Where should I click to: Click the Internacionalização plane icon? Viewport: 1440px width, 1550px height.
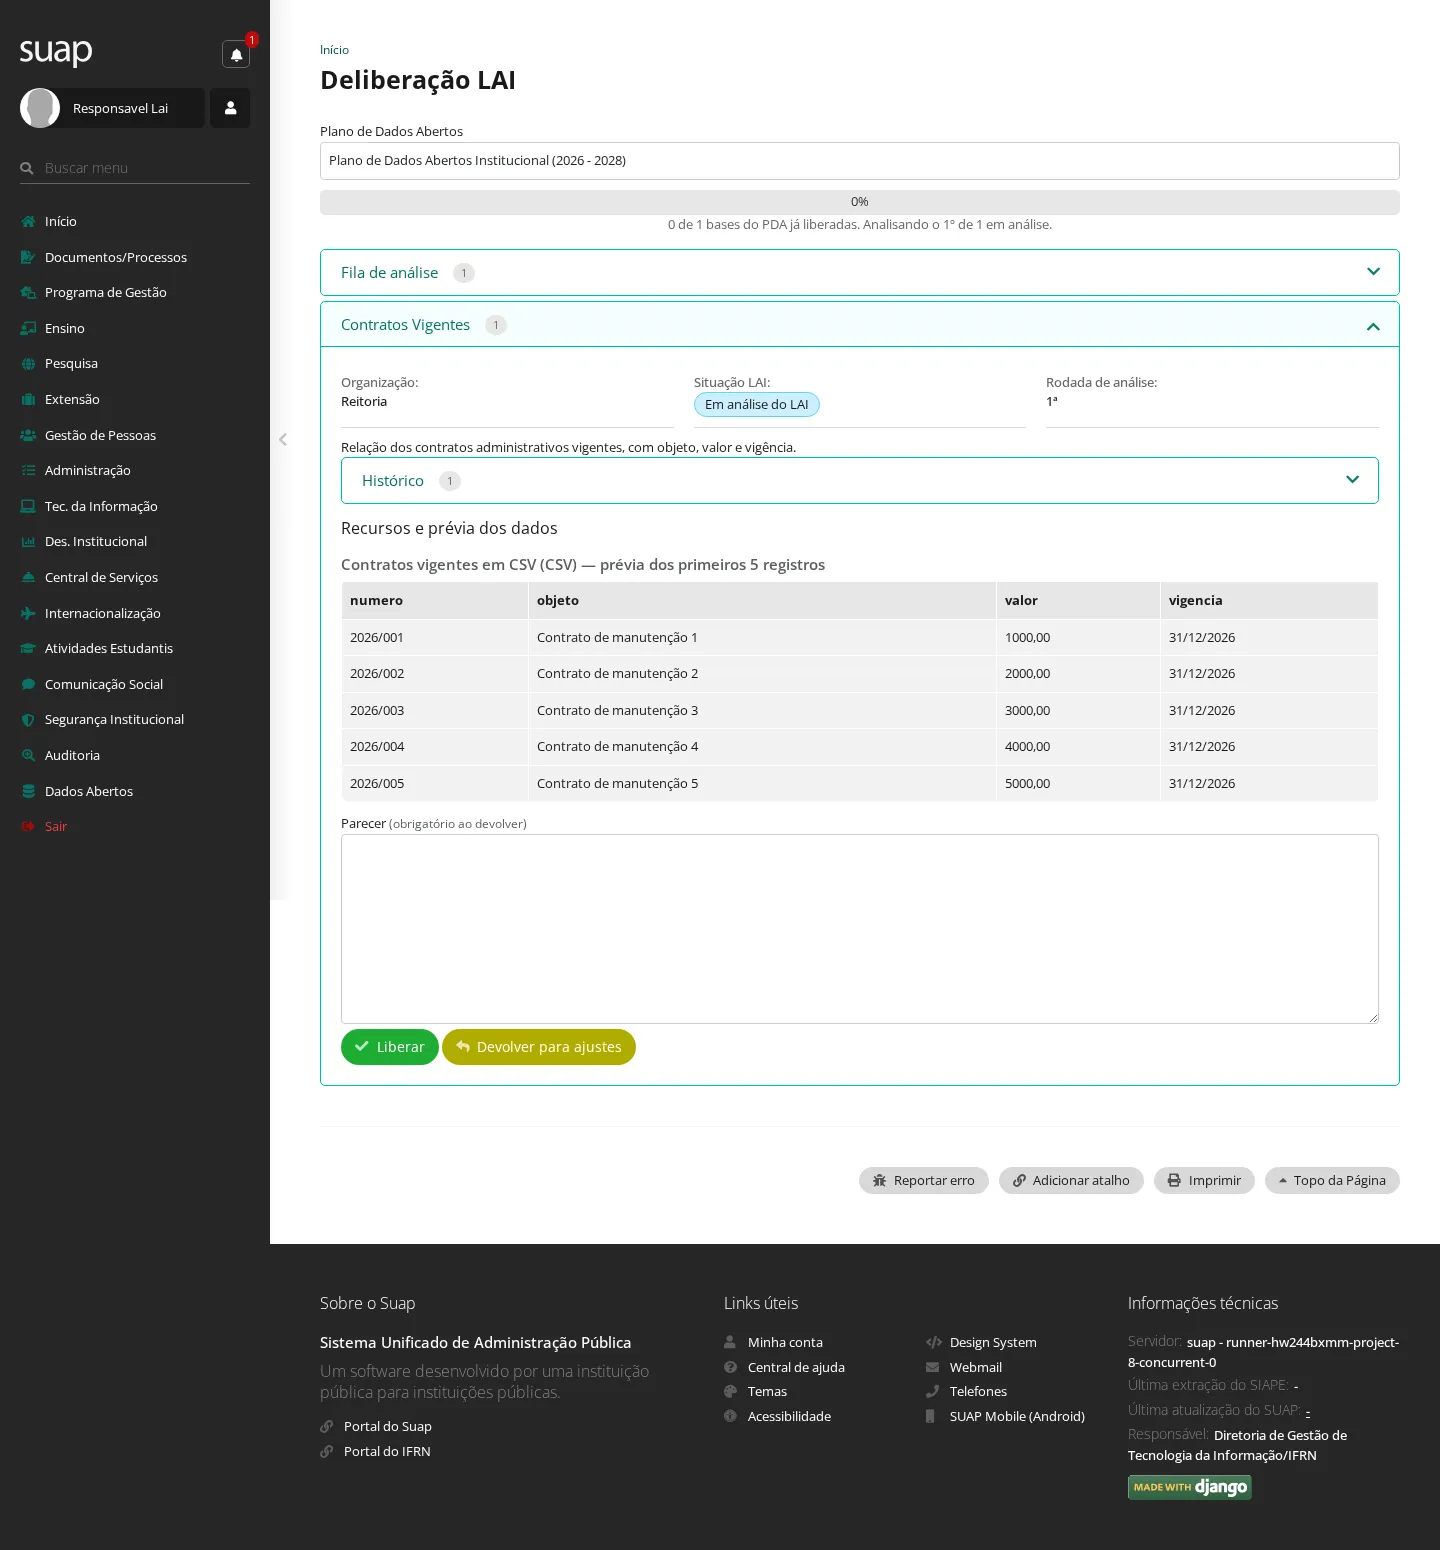click(x=28, y=613)
